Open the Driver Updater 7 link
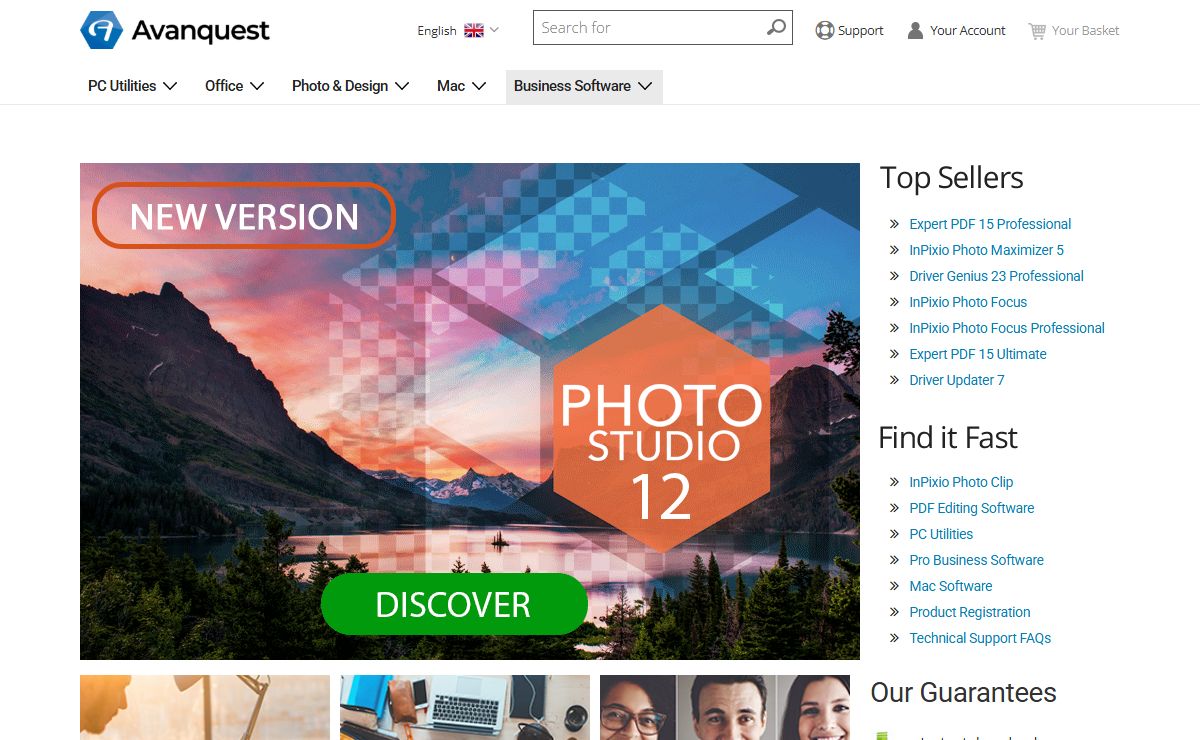 tap(957, 380)
